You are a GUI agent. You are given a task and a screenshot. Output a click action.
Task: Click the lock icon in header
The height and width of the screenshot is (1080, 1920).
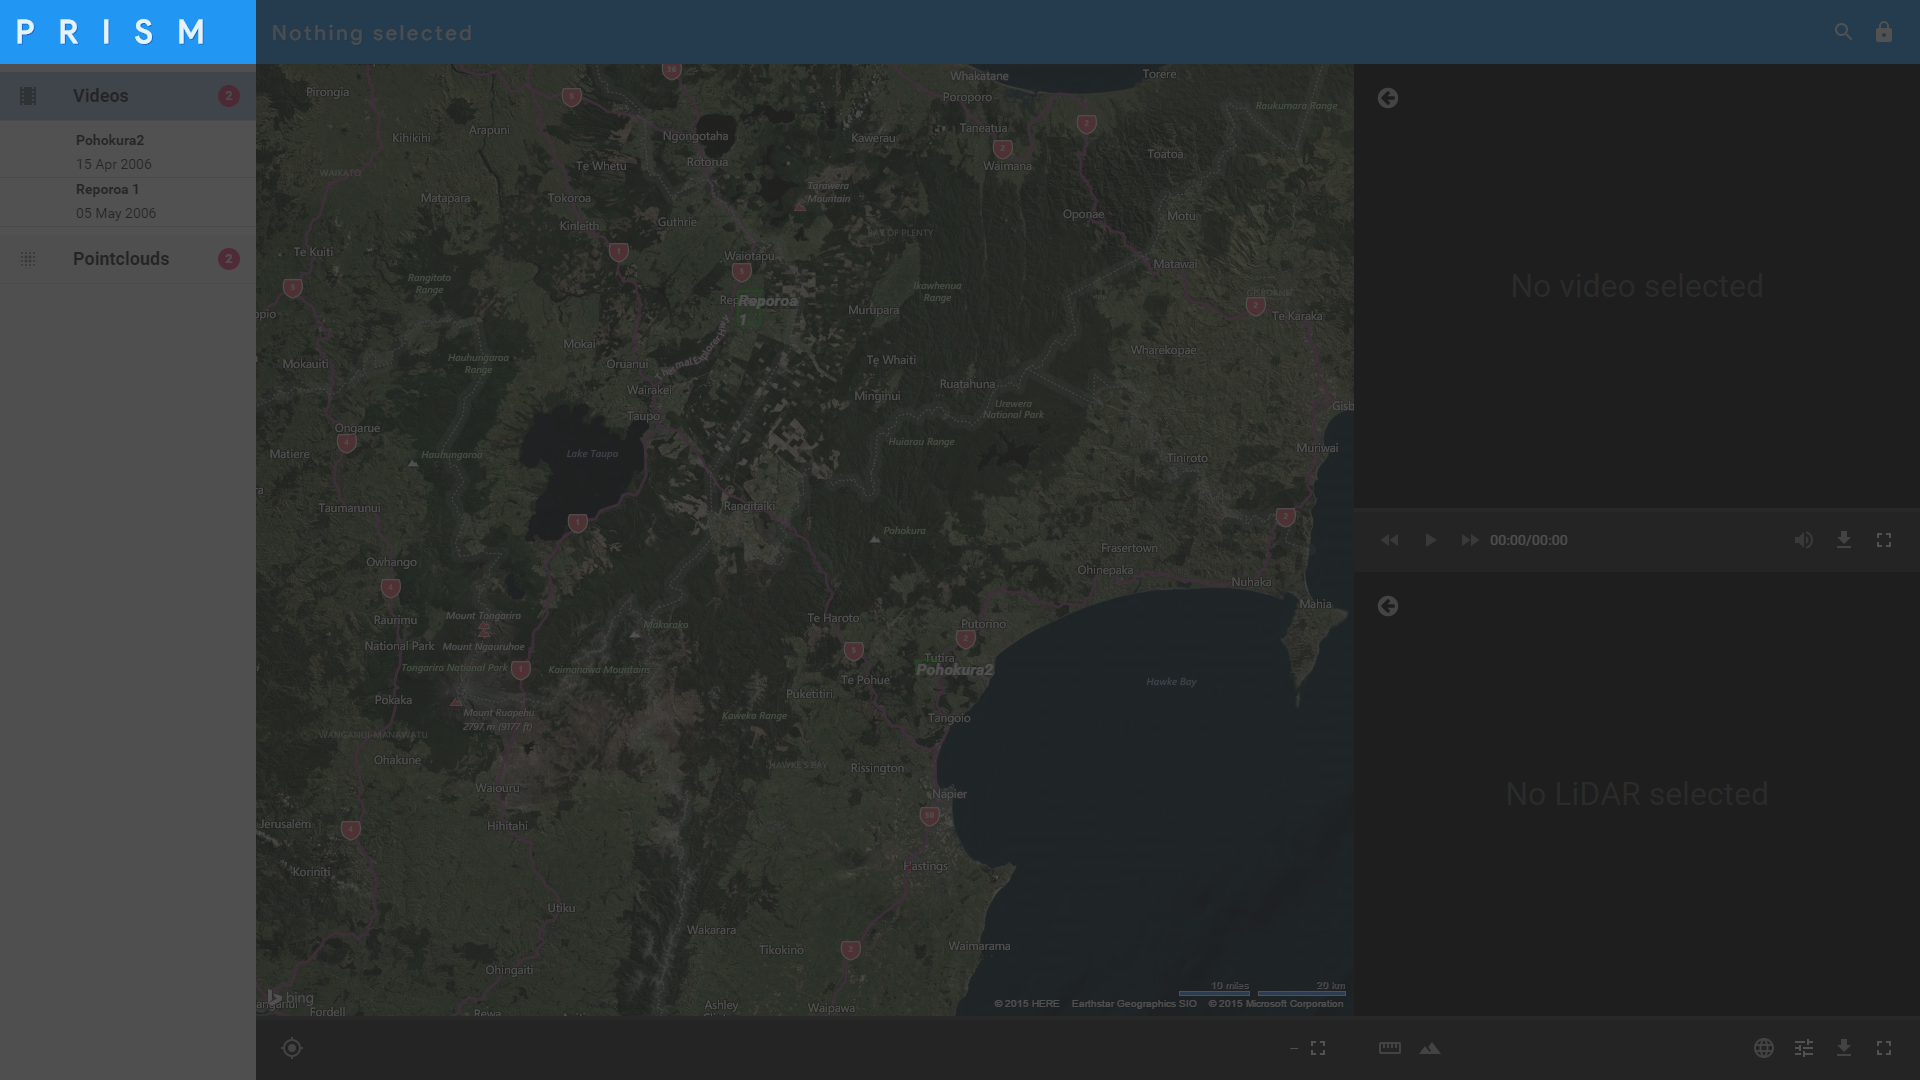pyautogui.click(x=1884, y=32)
